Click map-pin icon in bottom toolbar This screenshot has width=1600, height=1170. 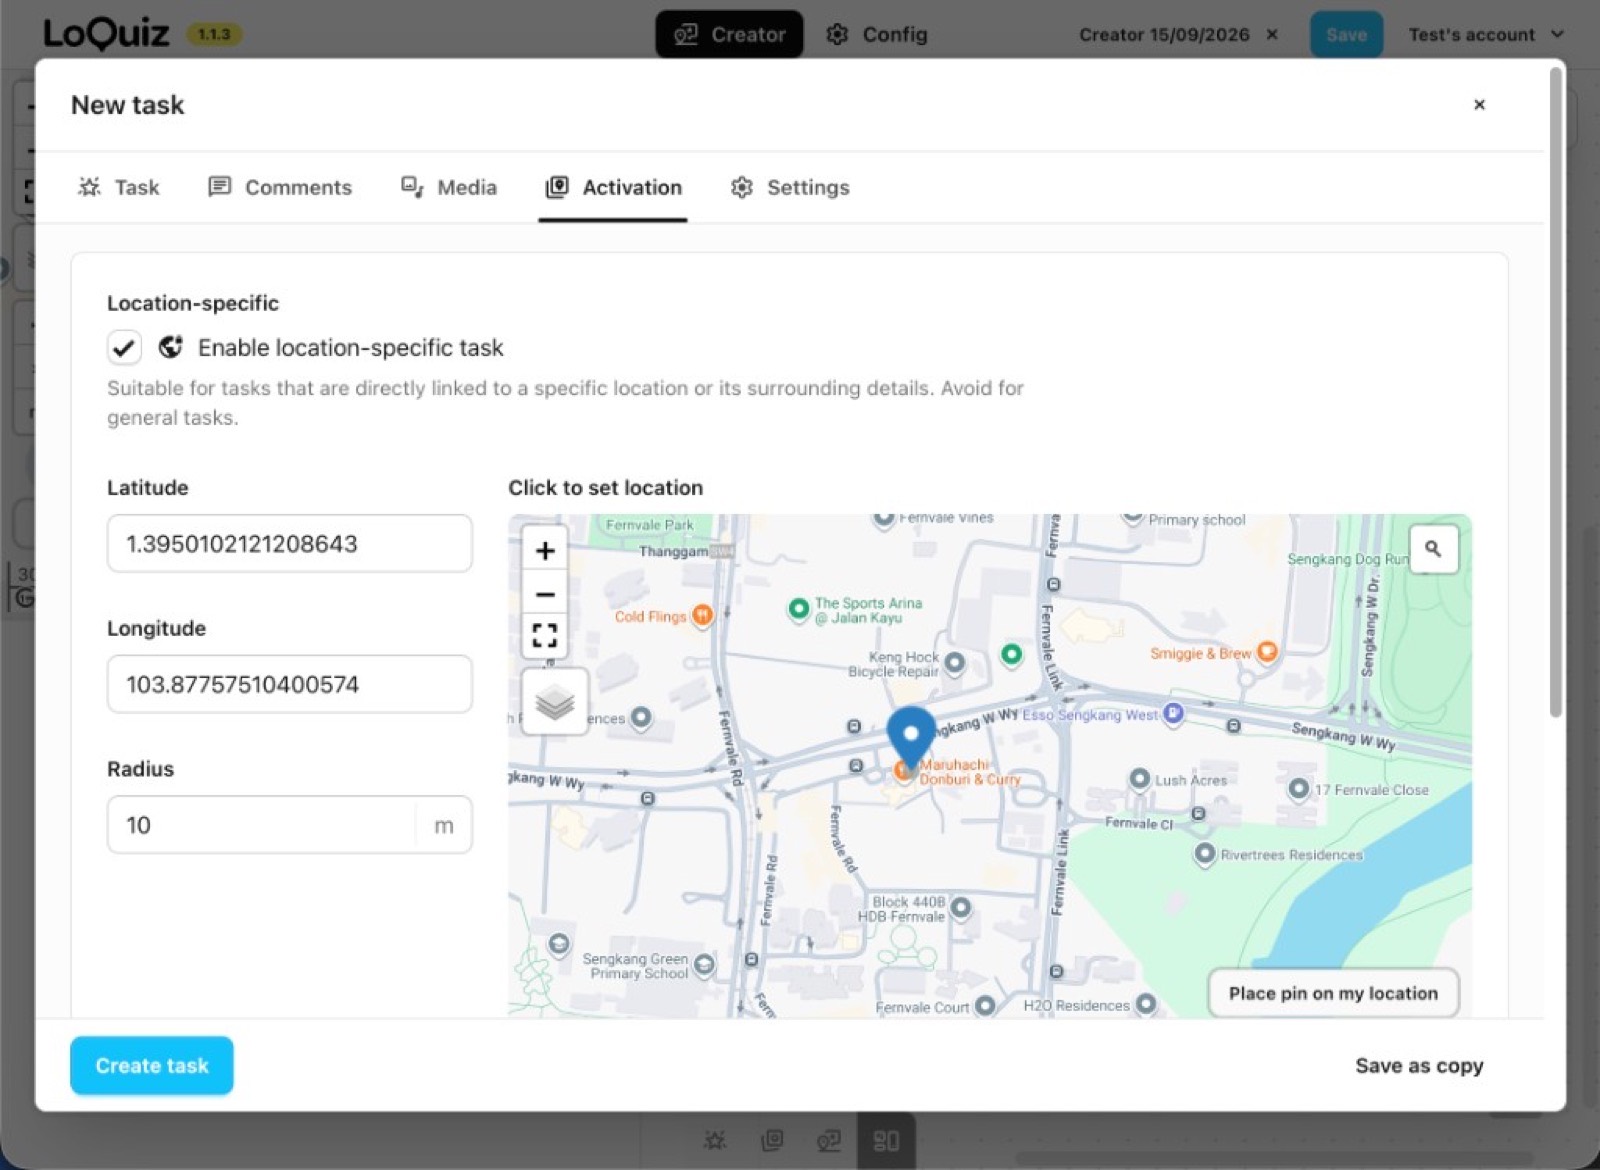(772, 1141)
